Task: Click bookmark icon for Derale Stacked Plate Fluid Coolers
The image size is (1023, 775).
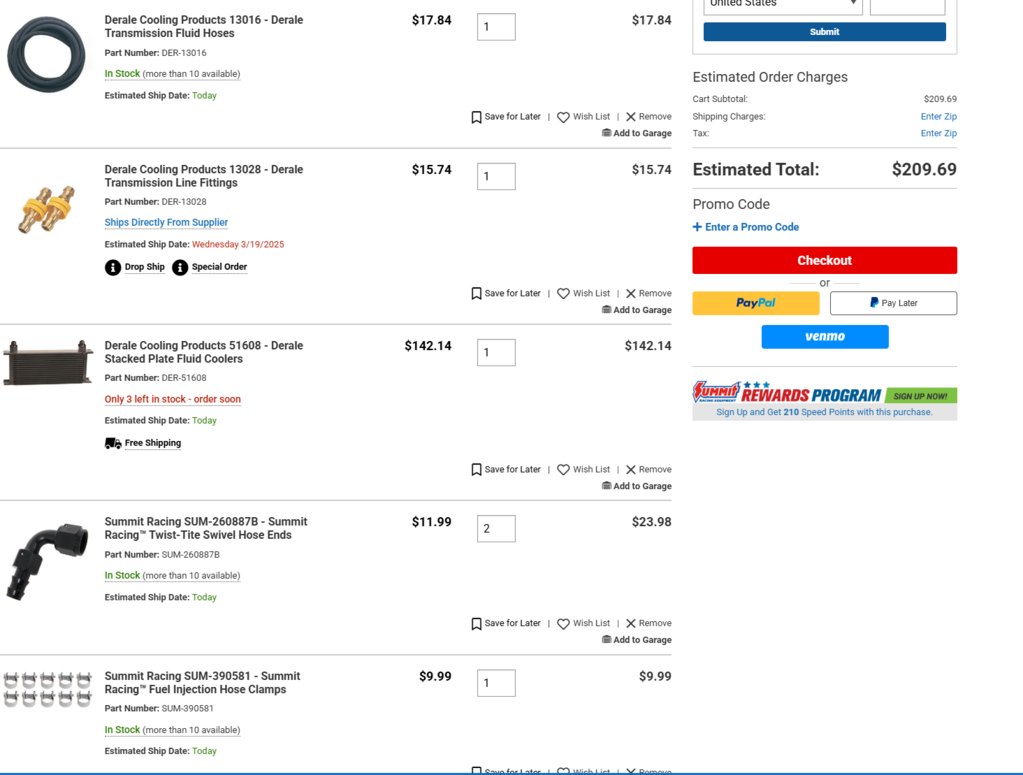Action: [476, 470]
